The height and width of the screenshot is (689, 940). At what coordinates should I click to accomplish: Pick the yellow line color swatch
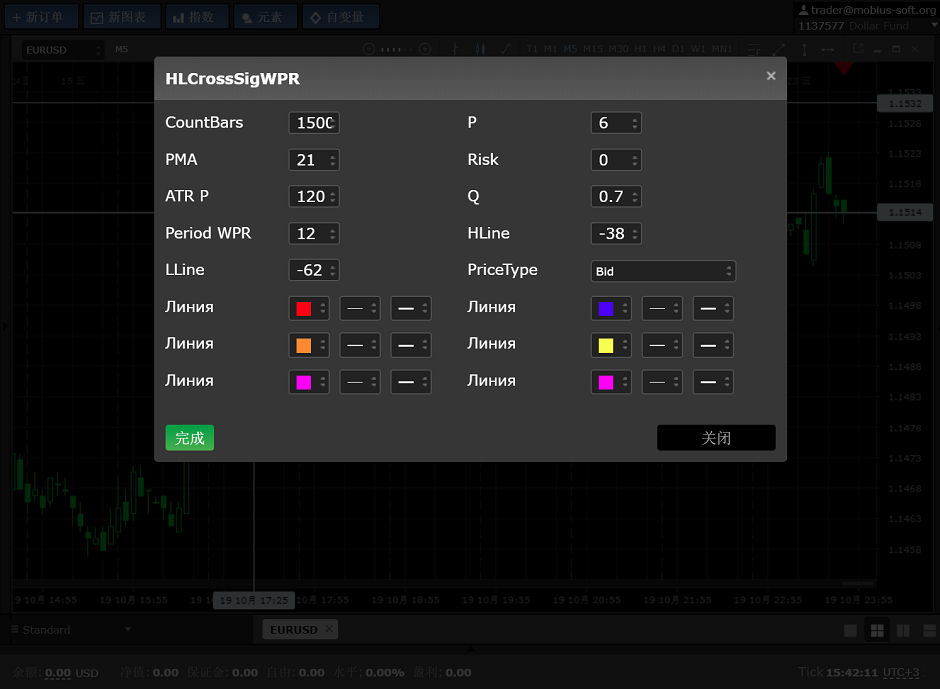coord(606,345)
